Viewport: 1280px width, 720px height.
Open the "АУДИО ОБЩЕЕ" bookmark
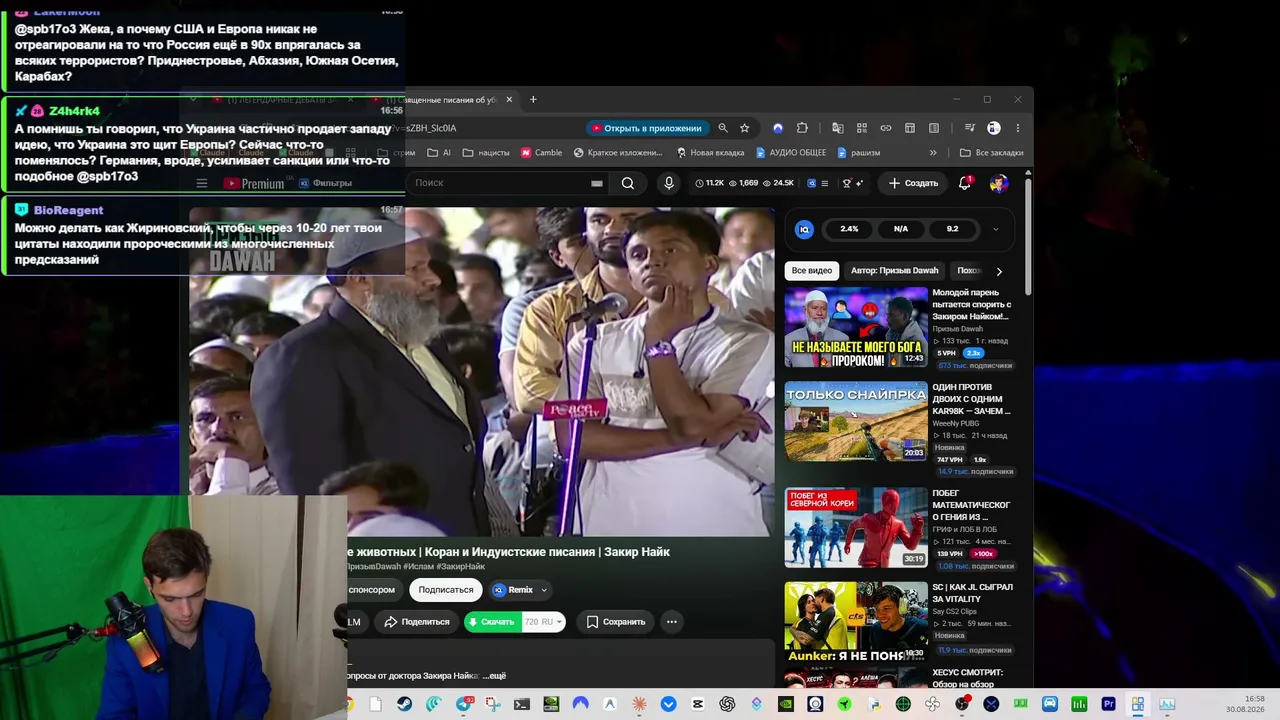click(791, 153)
